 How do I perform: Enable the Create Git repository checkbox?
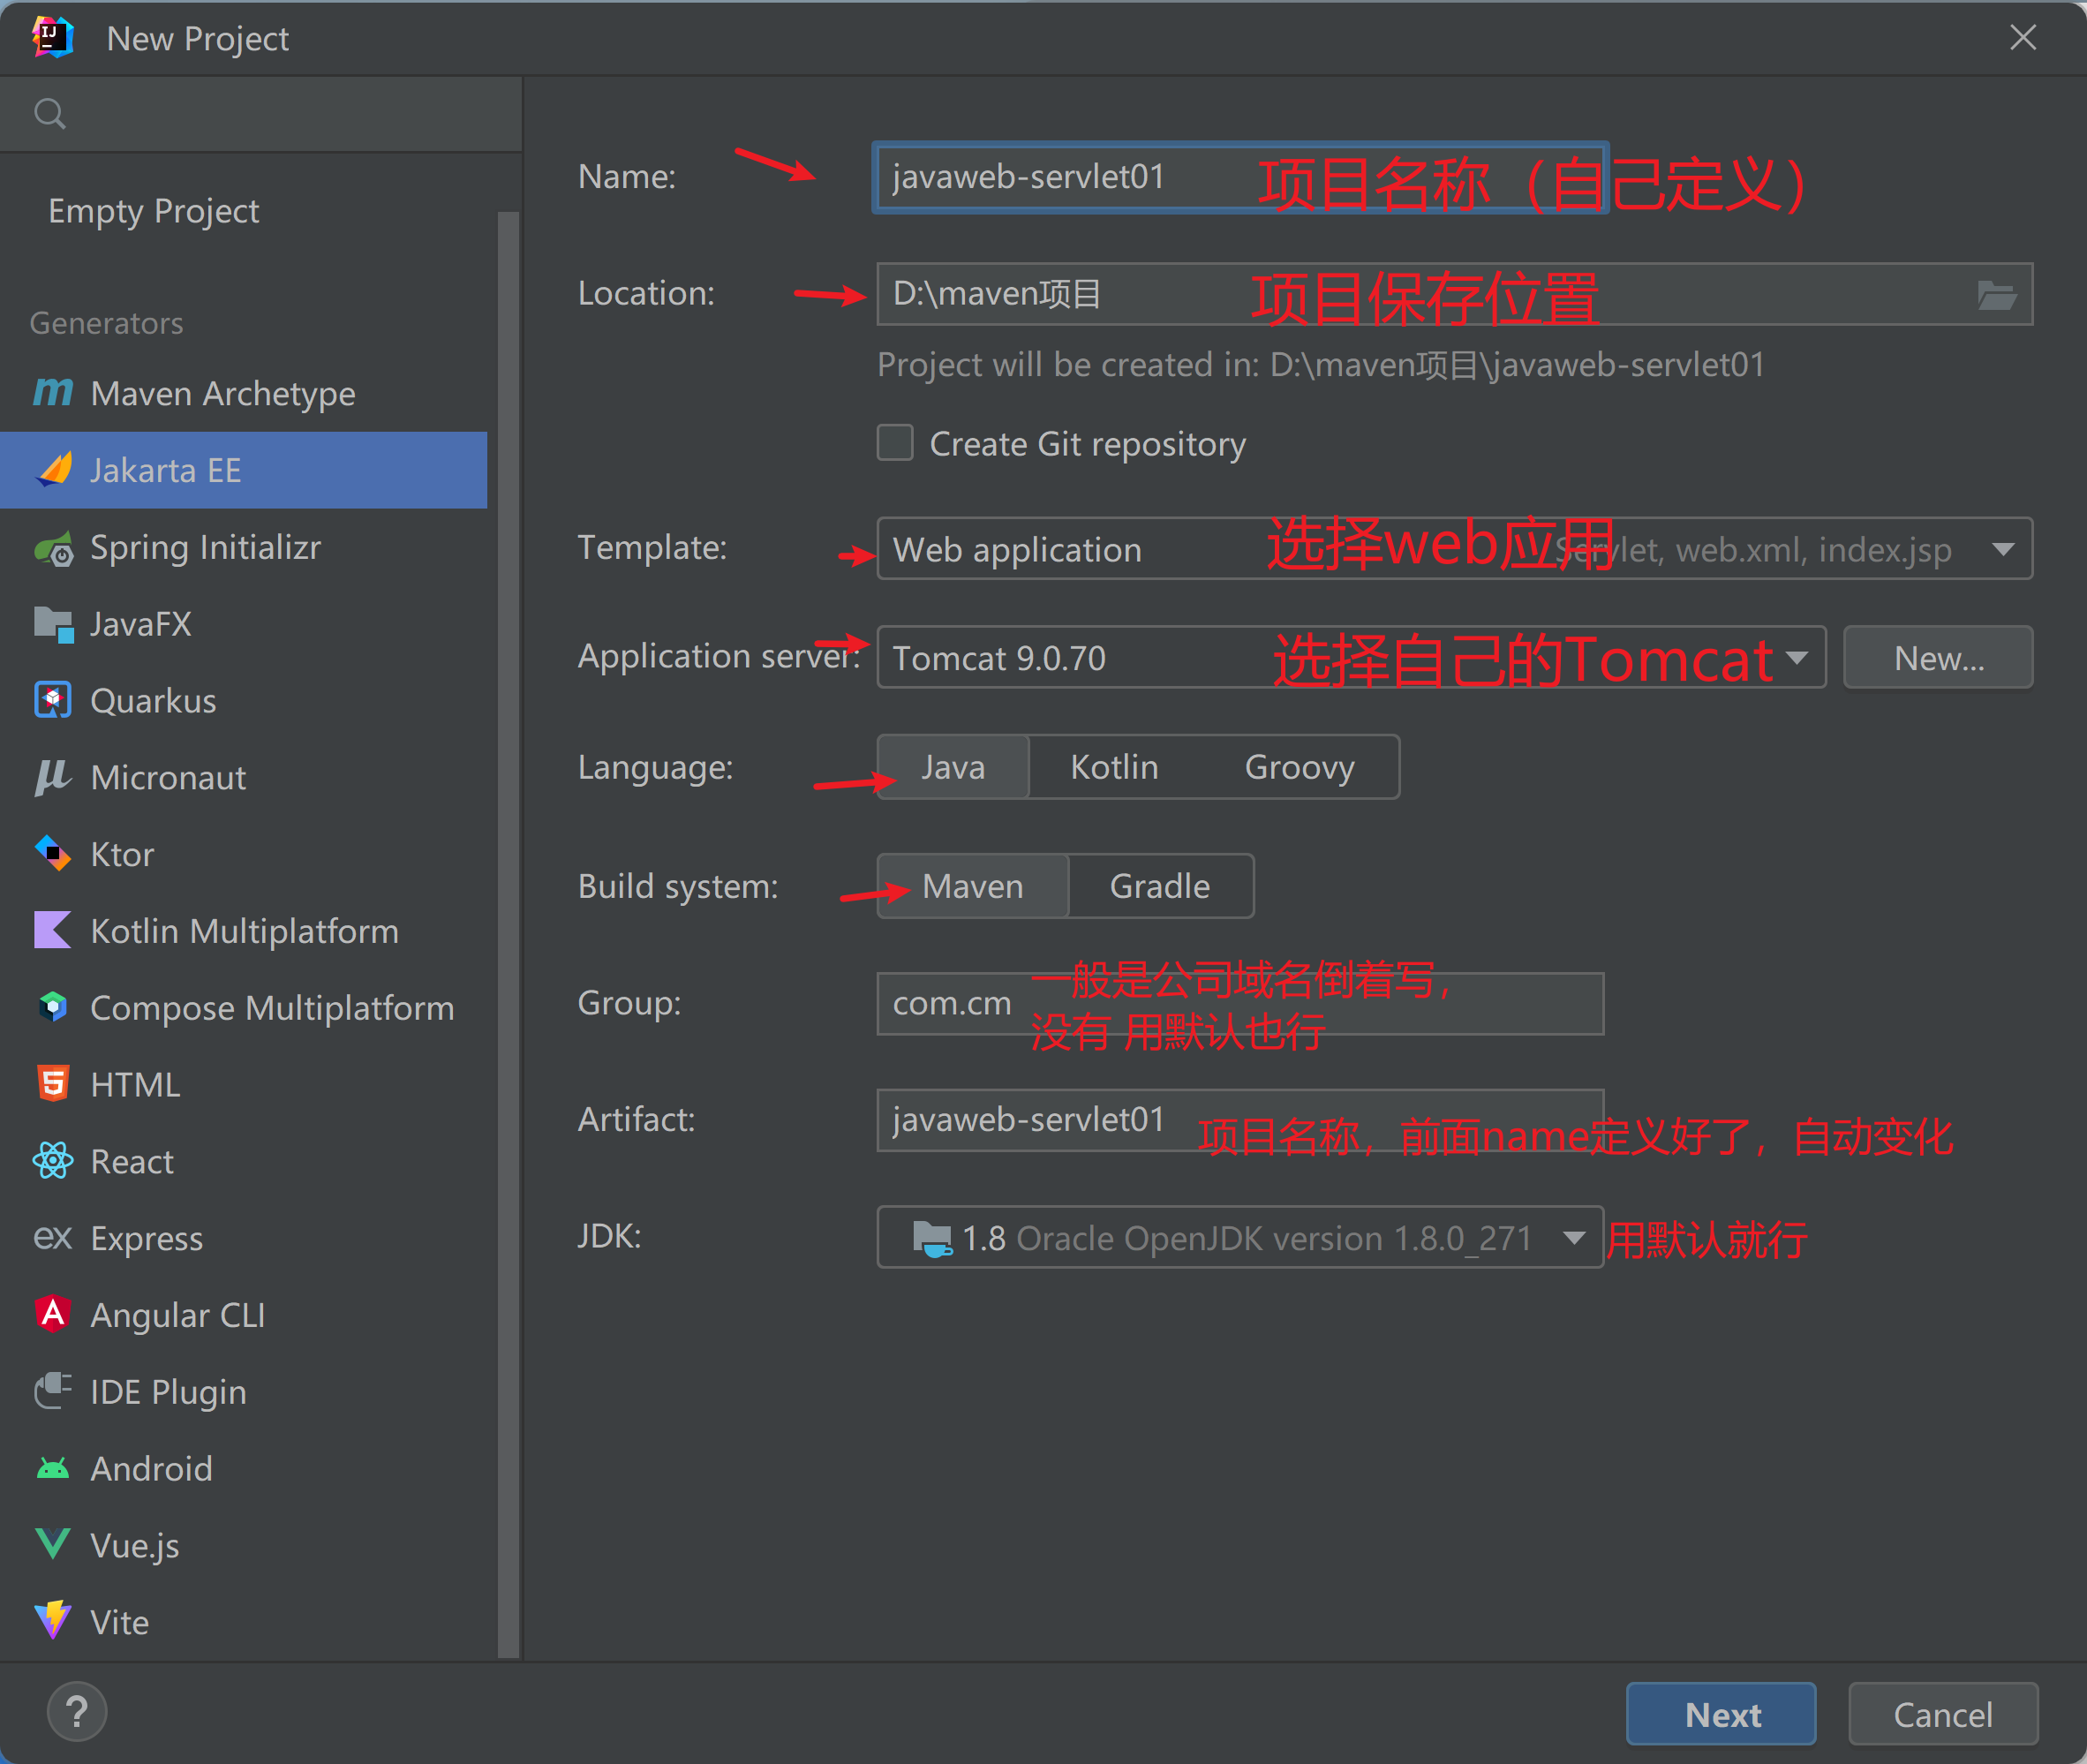895,443
